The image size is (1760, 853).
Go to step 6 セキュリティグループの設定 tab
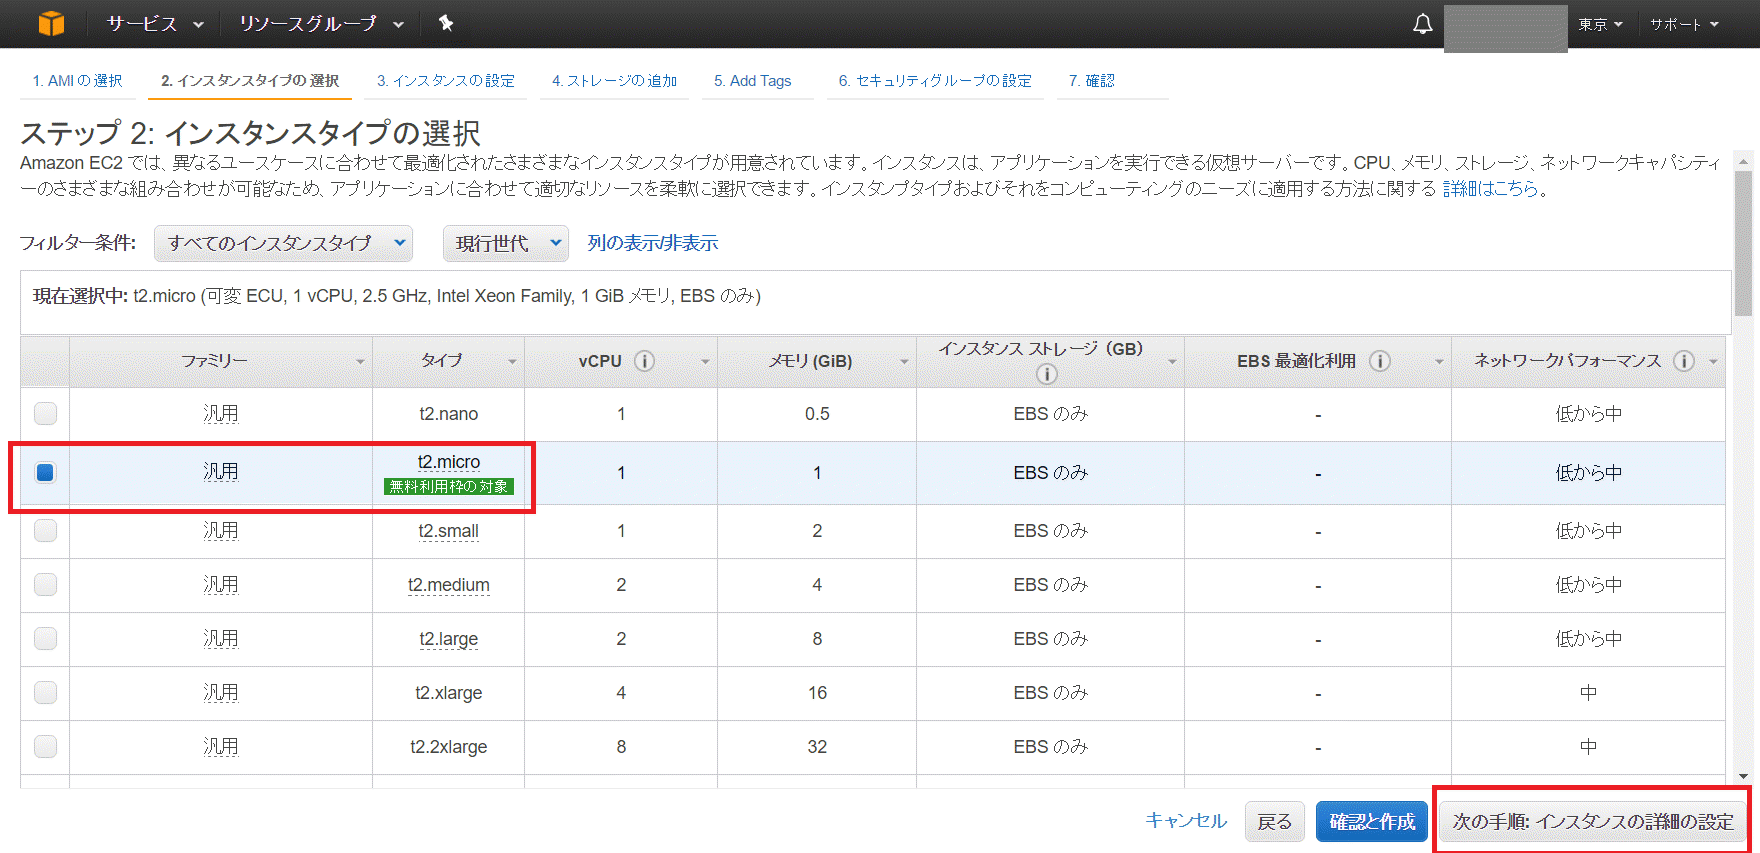(x=935, y=80)
